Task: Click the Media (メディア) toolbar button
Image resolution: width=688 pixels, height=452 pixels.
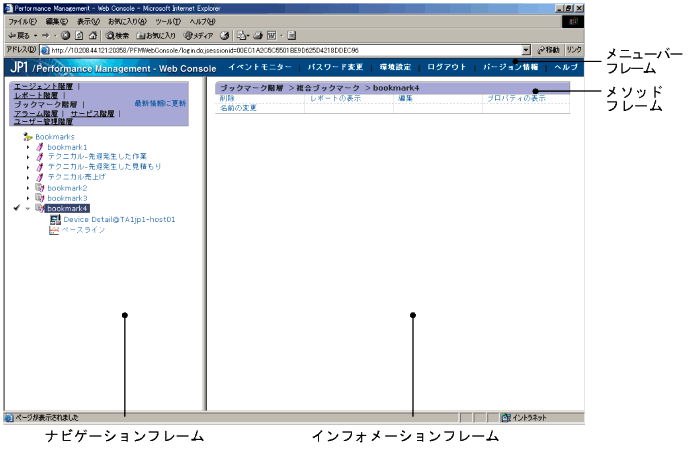Action: coord(198,36)
